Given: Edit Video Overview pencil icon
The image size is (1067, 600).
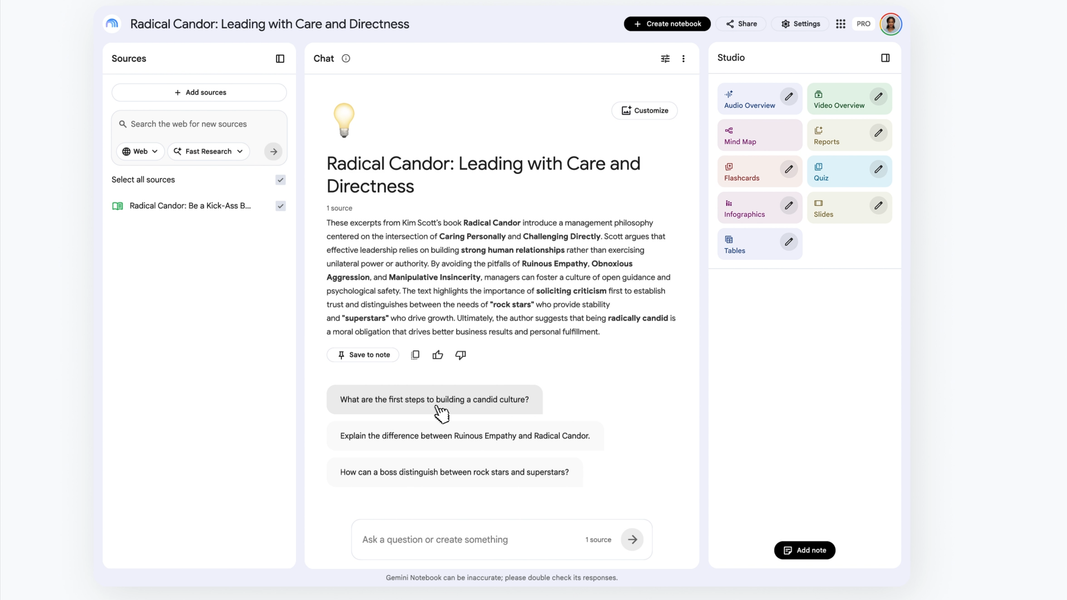Looking at the screenshot, I should tap(879, 97).
